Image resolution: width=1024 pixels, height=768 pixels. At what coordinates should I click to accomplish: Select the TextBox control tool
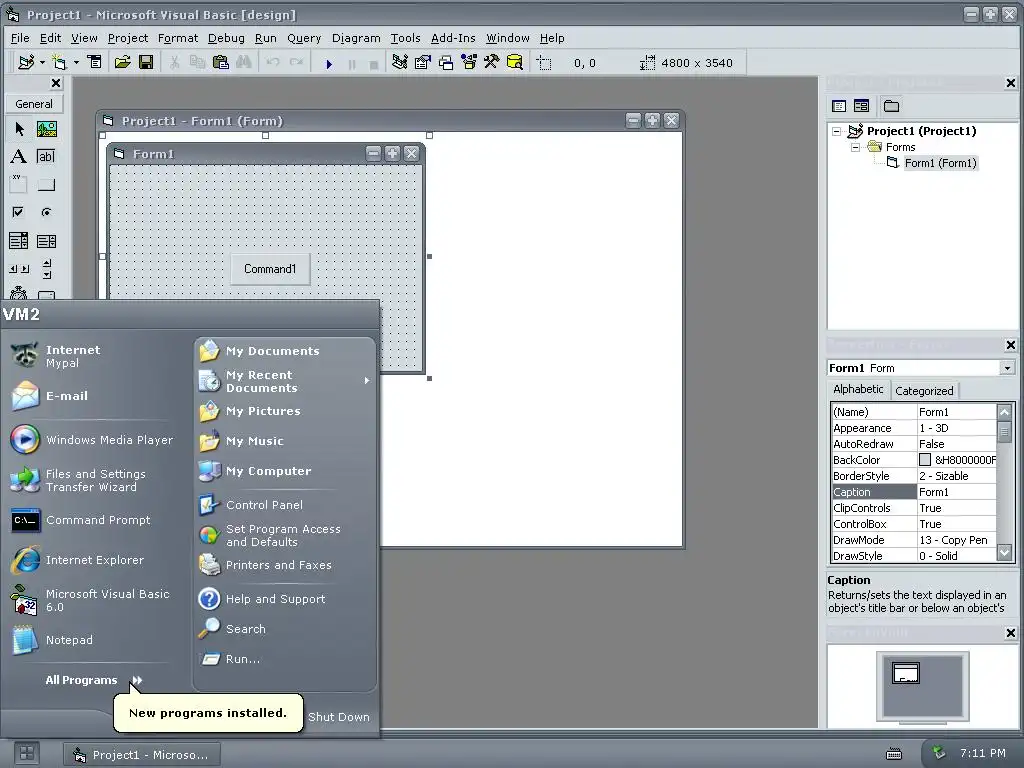point(46,157)
